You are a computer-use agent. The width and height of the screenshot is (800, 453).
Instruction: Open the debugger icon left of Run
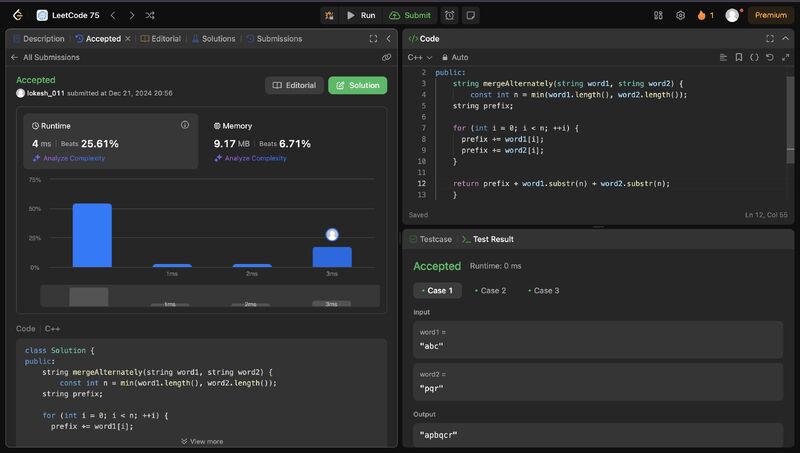330,15
